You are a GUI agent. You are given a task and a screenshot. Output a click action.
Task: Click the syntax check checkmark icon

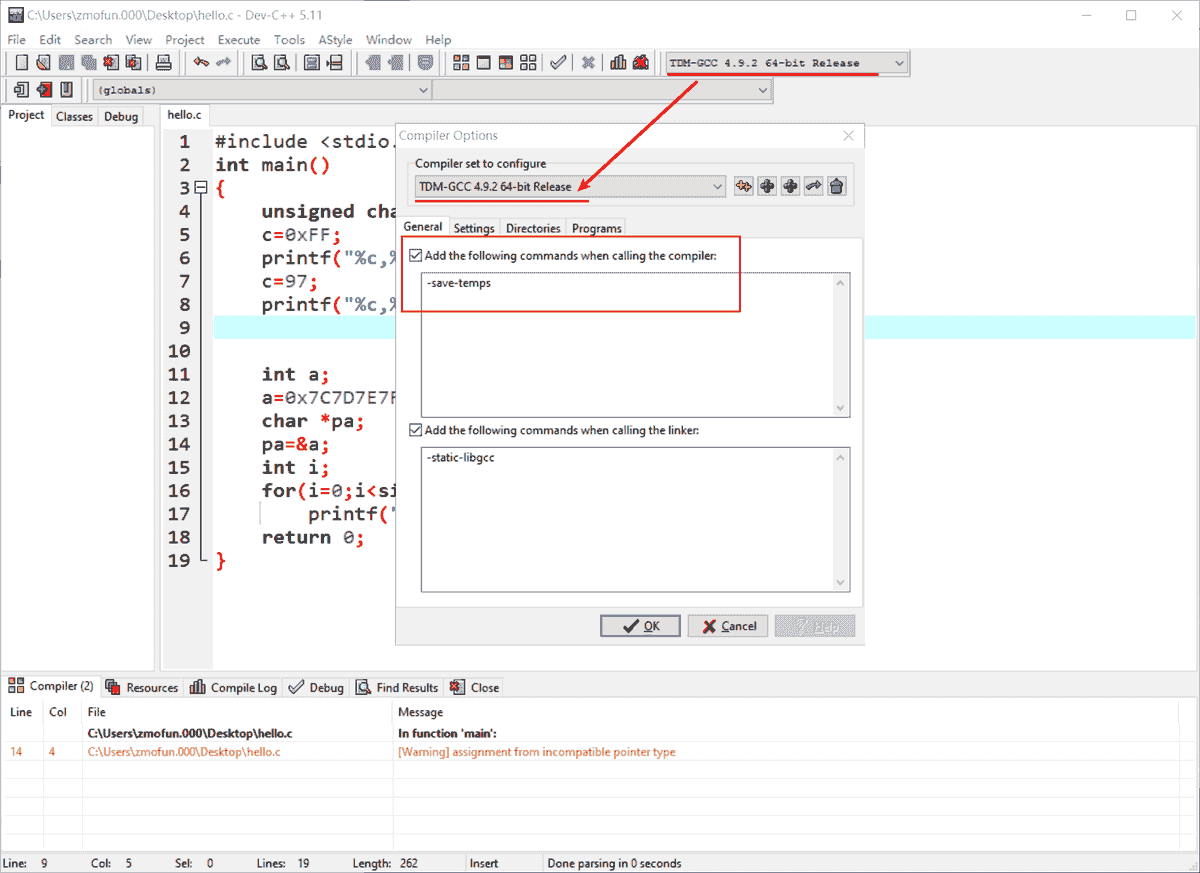pos(558,62)
